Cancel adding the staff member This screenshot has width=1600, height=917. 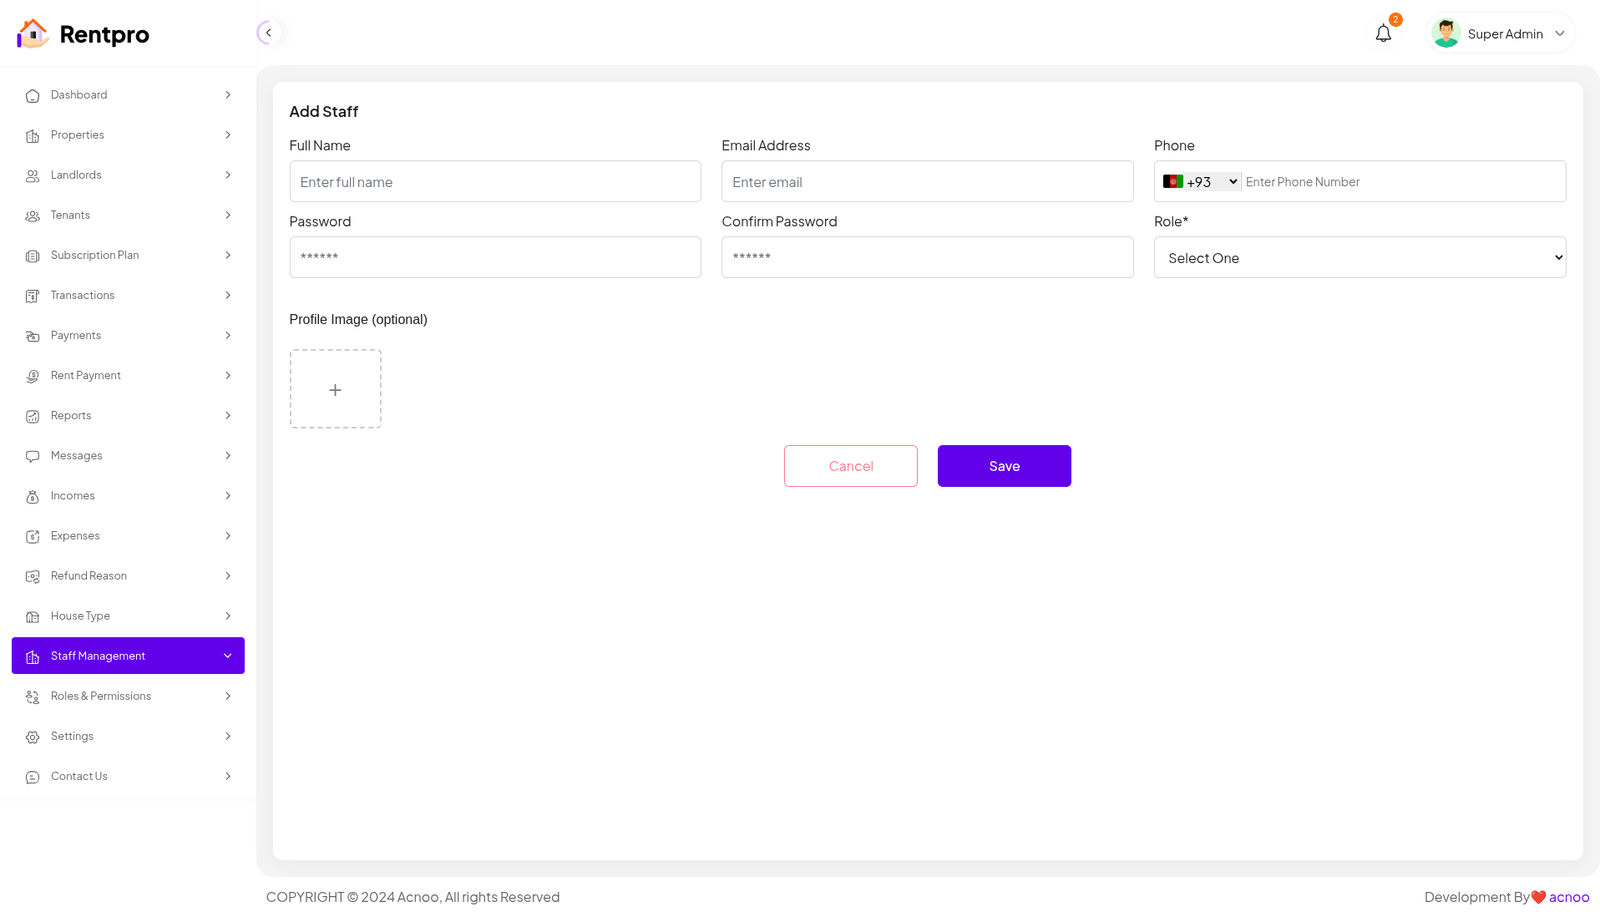point(850,466)
